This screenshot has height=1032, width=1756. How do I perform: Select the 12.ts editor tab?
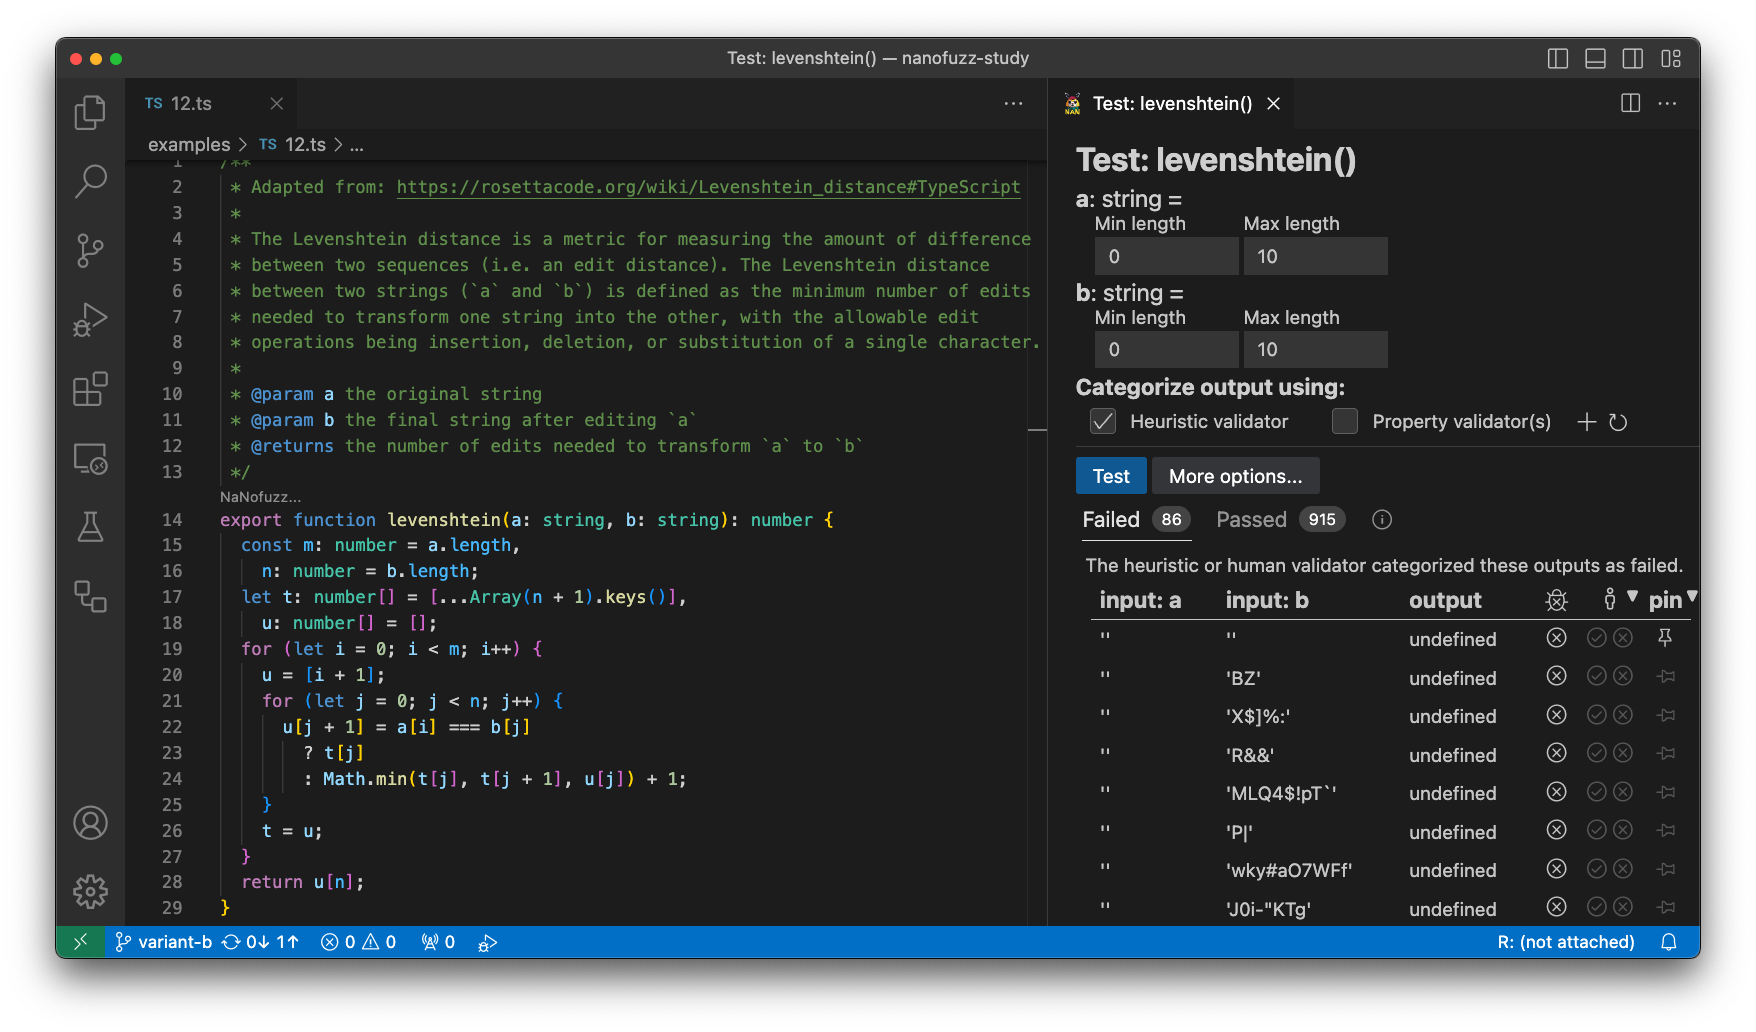click(191, 104)
